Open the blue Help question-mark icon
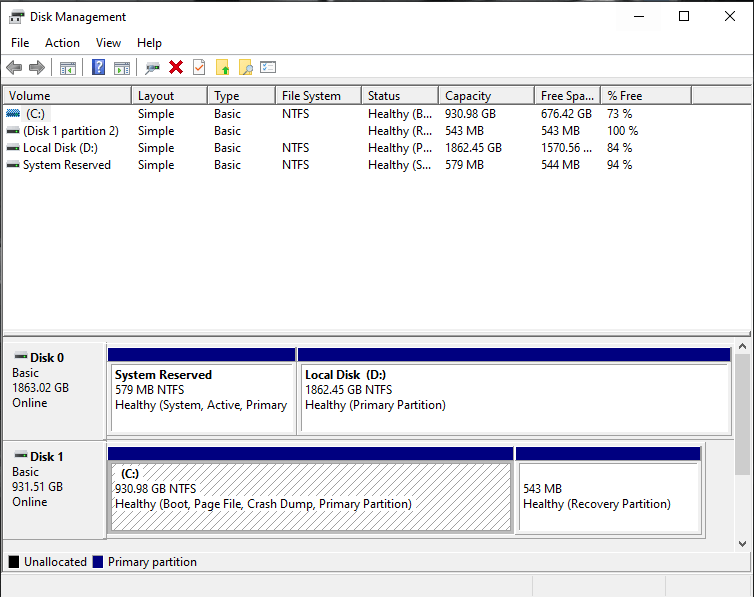The image size is (754, 597). 99,67
